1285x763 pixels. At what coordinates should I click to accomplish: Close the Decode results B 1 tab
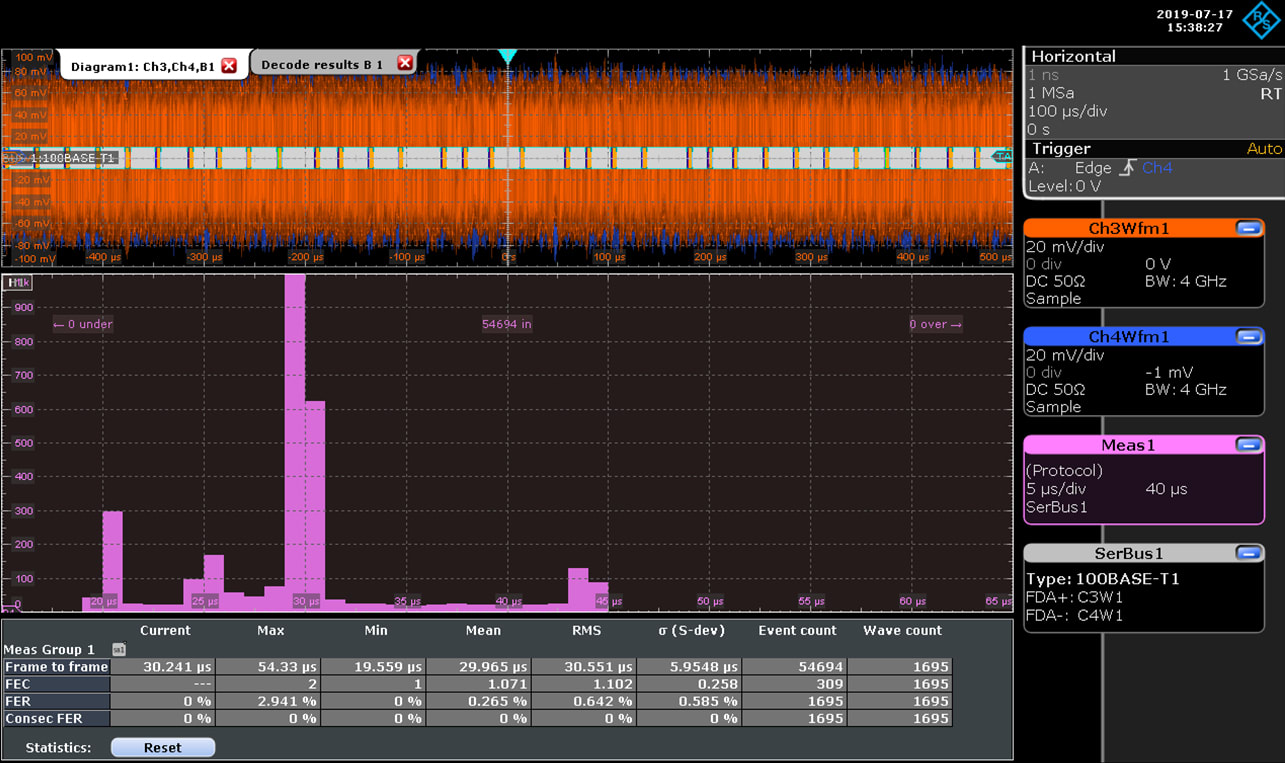point(404,64)
